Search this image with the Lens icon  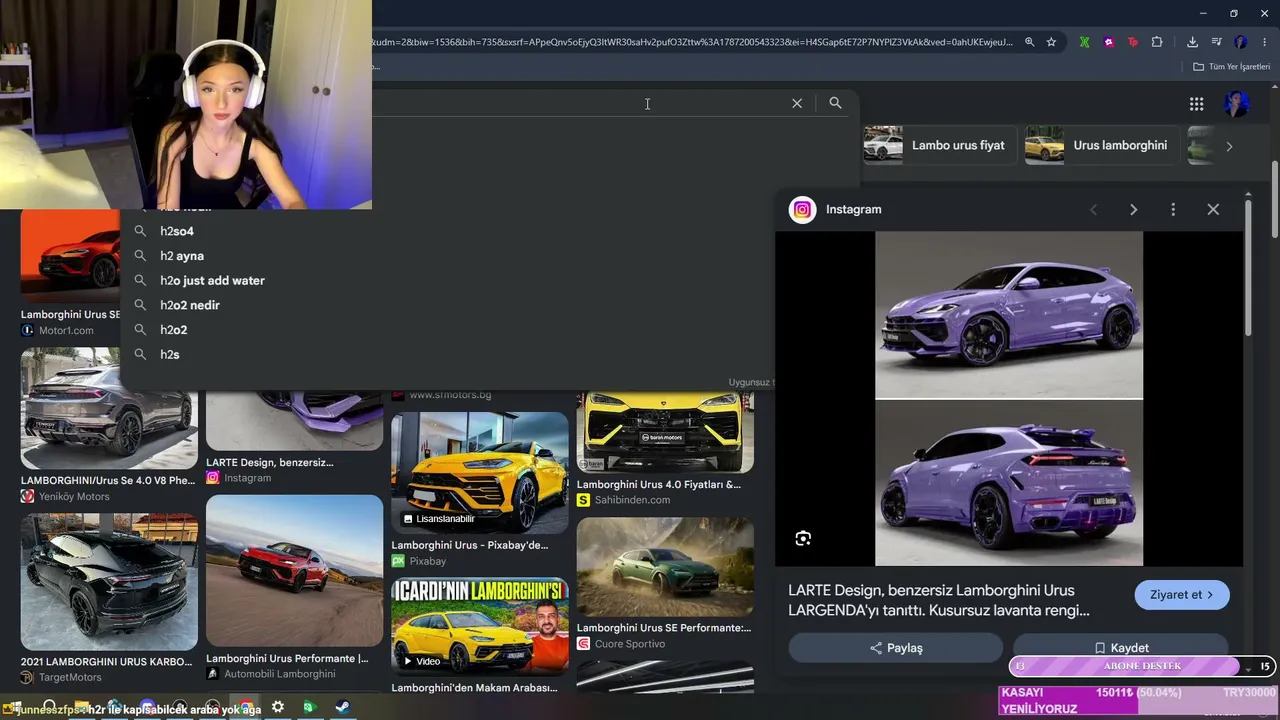pyautogui.click(x=803, y=539)
